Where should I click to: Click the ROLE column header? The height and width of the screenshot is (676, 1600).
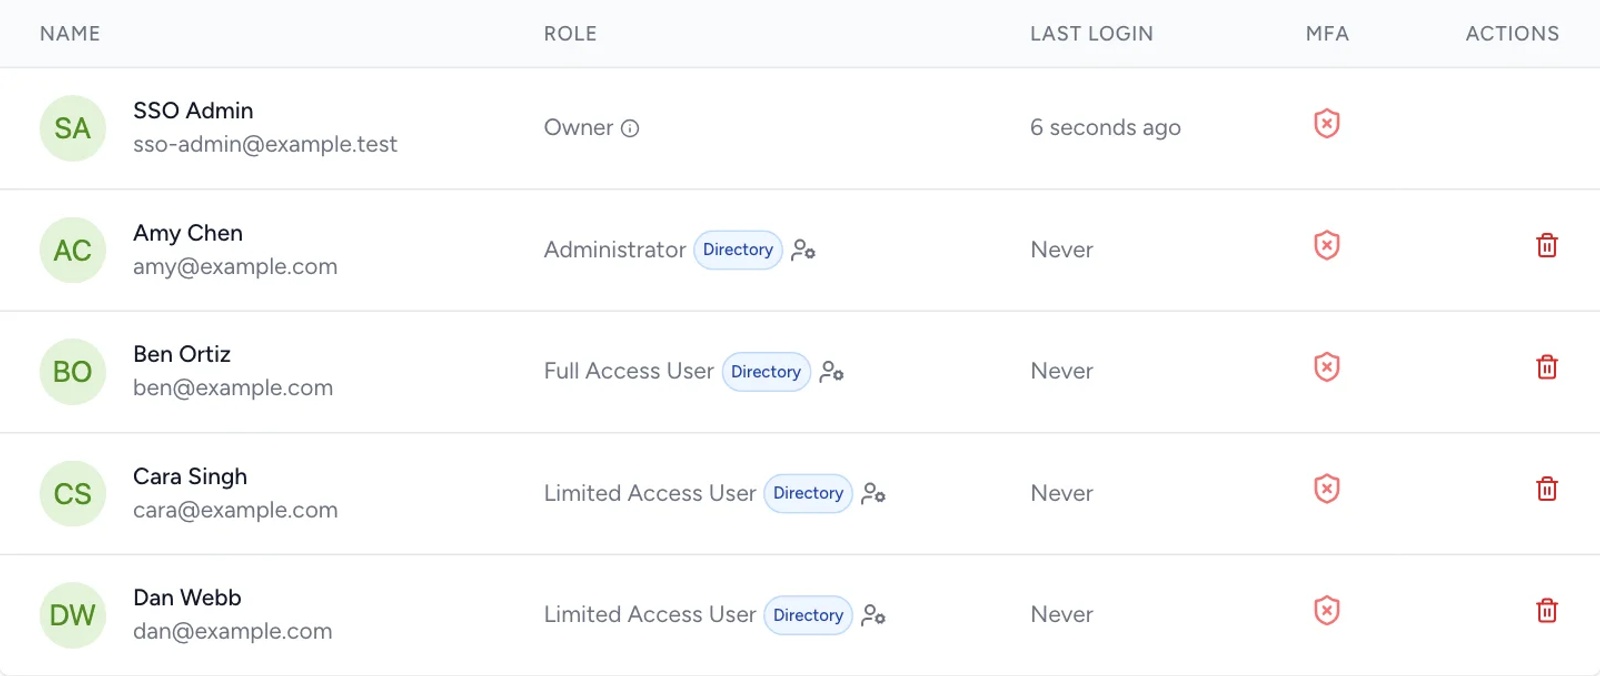coord(570,34)
